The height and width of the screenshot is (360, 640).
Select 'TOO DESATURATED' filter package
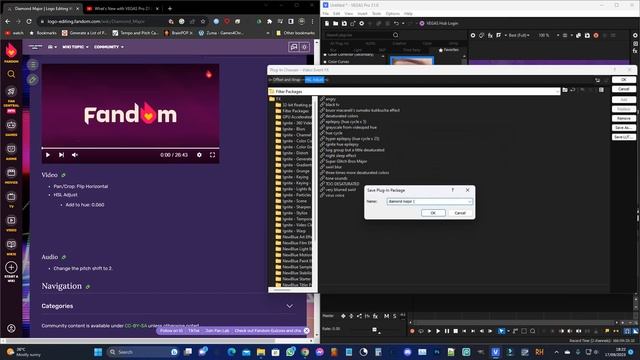click(x=340, y=184)
